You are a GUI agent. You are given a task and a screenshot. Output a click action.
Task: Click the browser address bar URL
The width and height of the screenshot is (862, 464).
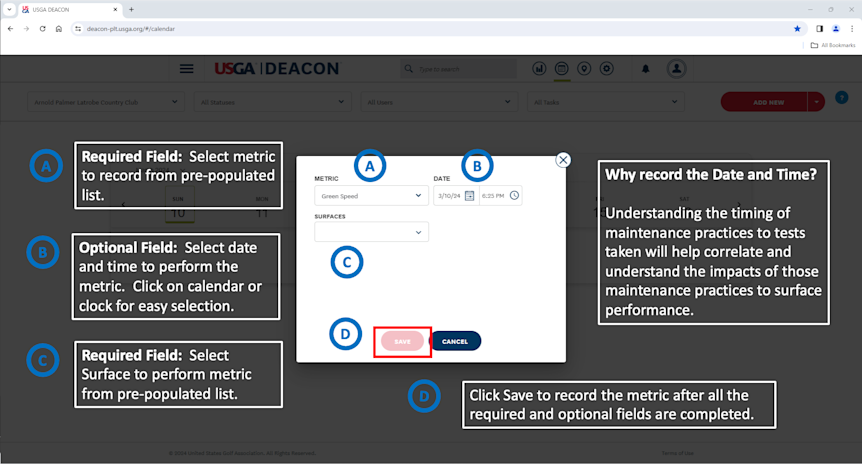click(x=131, y=29)
